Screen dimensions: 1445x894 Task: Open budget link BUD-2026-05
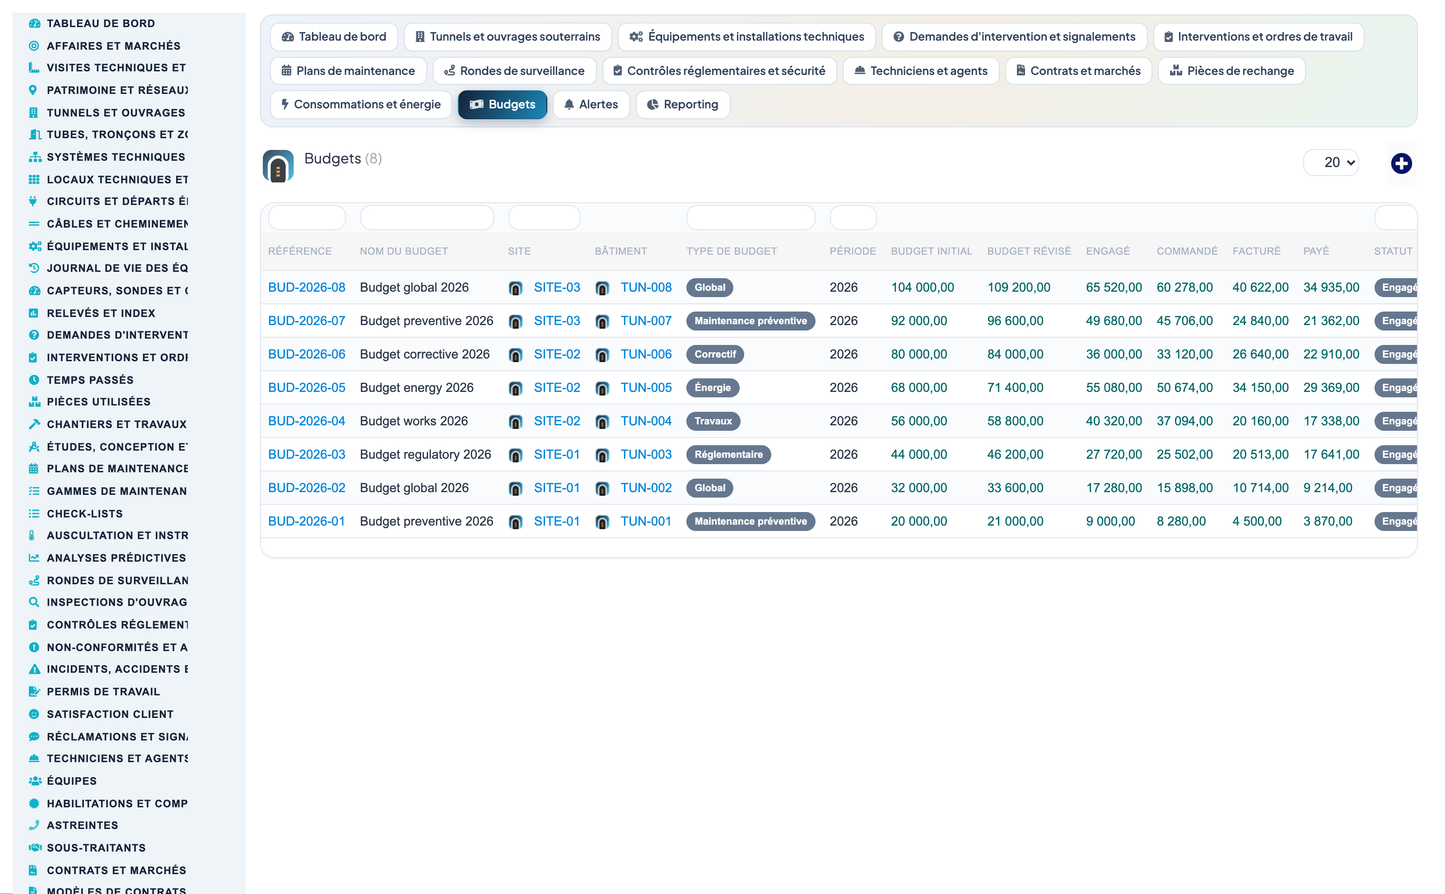pyautogui.click(x=307, y=388)
